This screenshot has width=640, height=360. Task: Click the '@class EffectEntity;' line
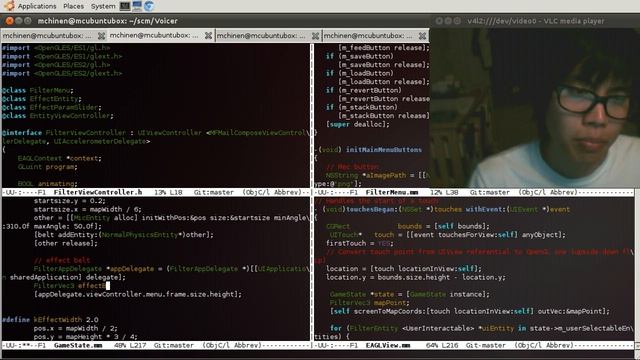(x=42, y=99)
